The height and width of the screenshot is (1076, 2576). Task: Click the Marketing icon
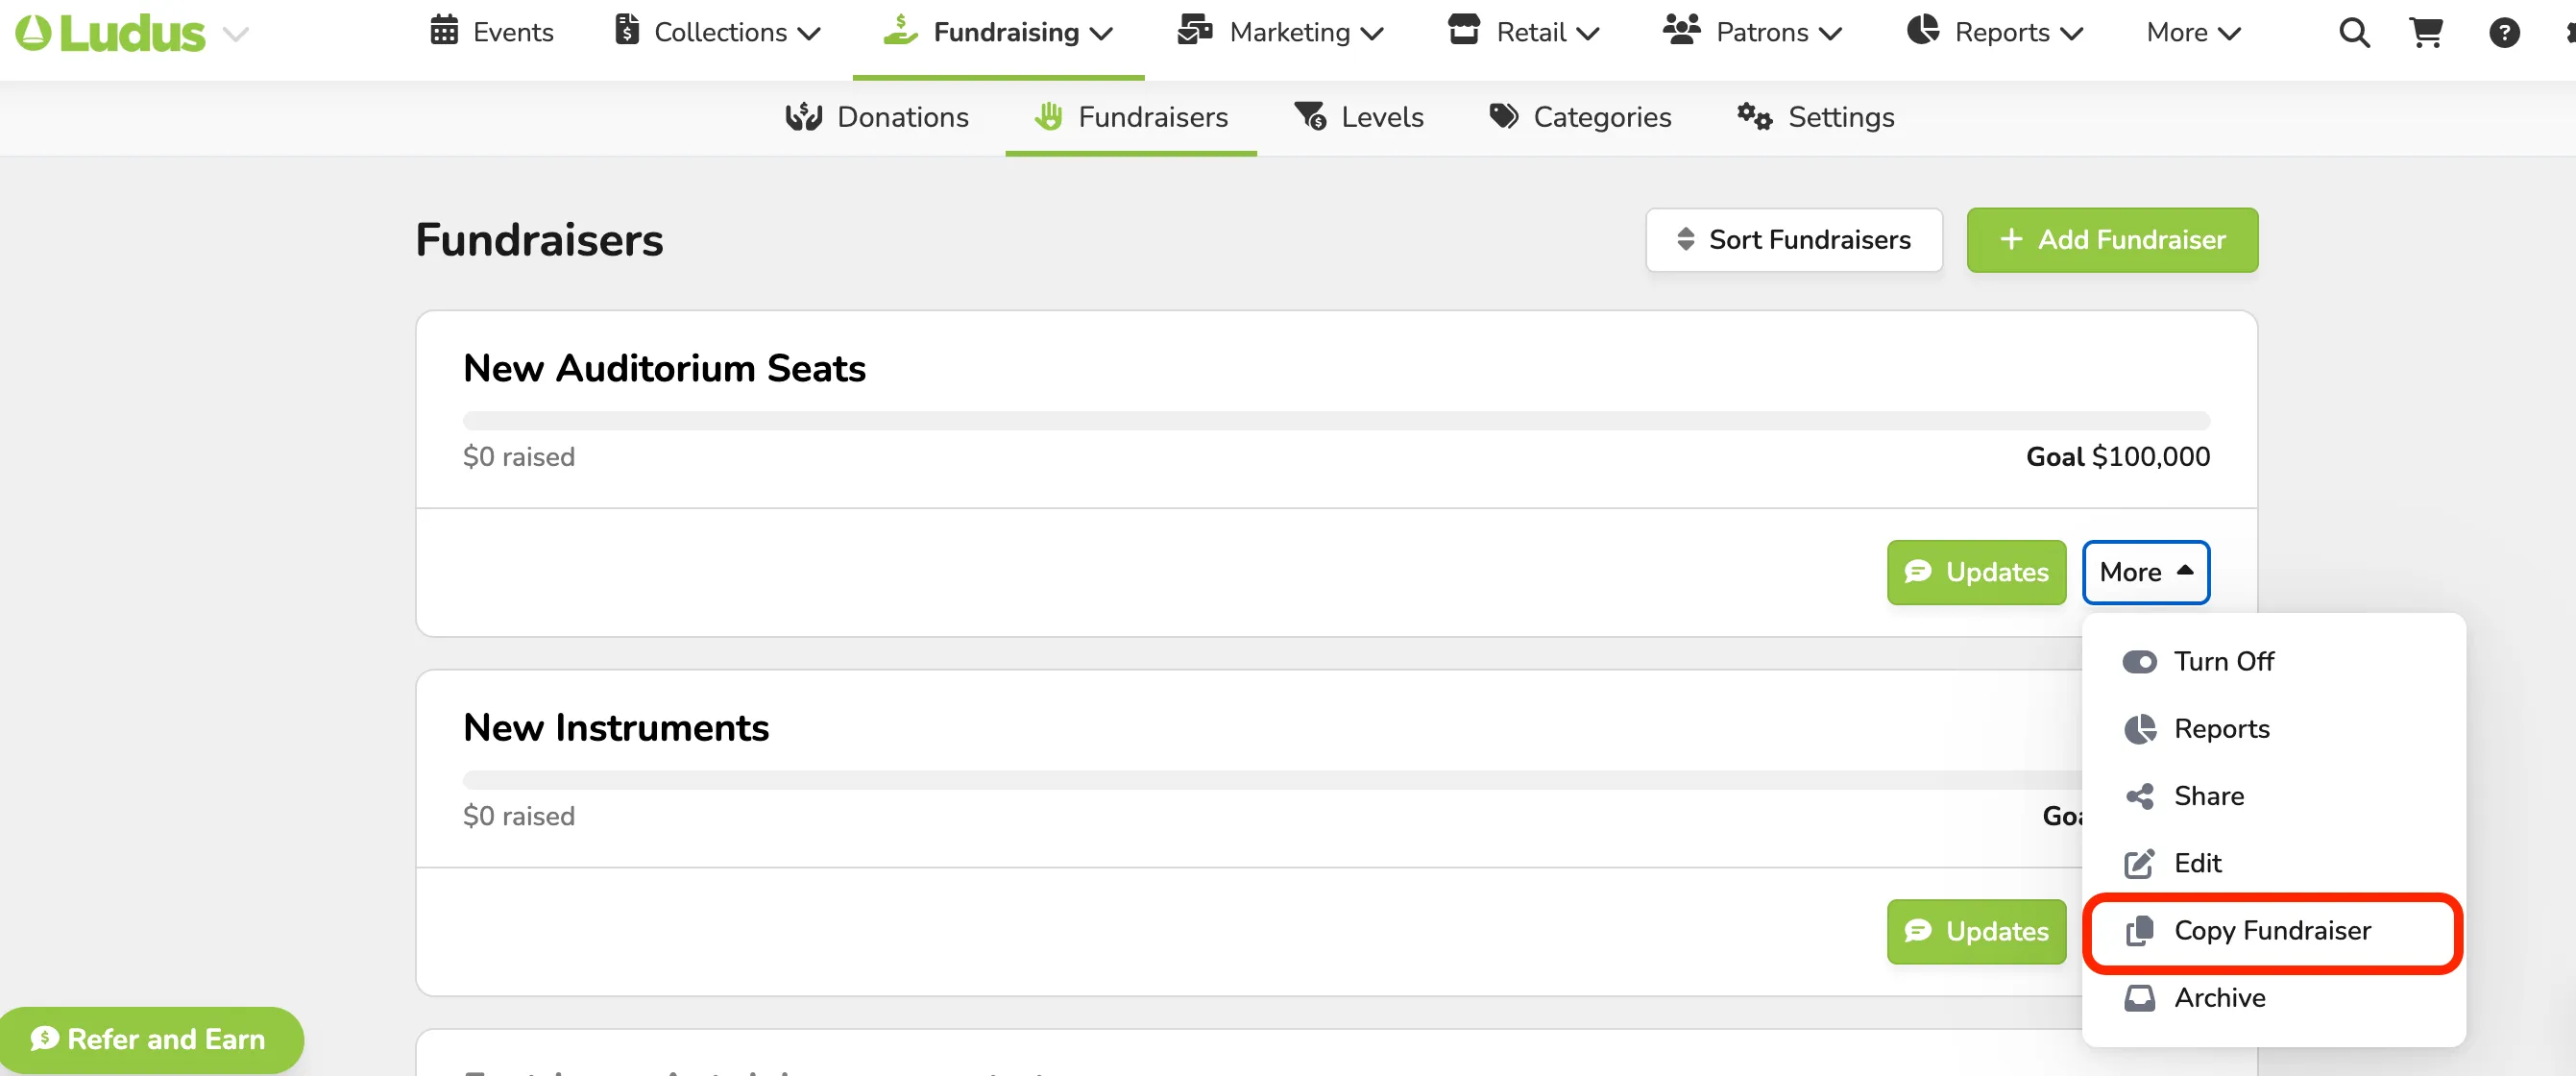click(1194, 30)
